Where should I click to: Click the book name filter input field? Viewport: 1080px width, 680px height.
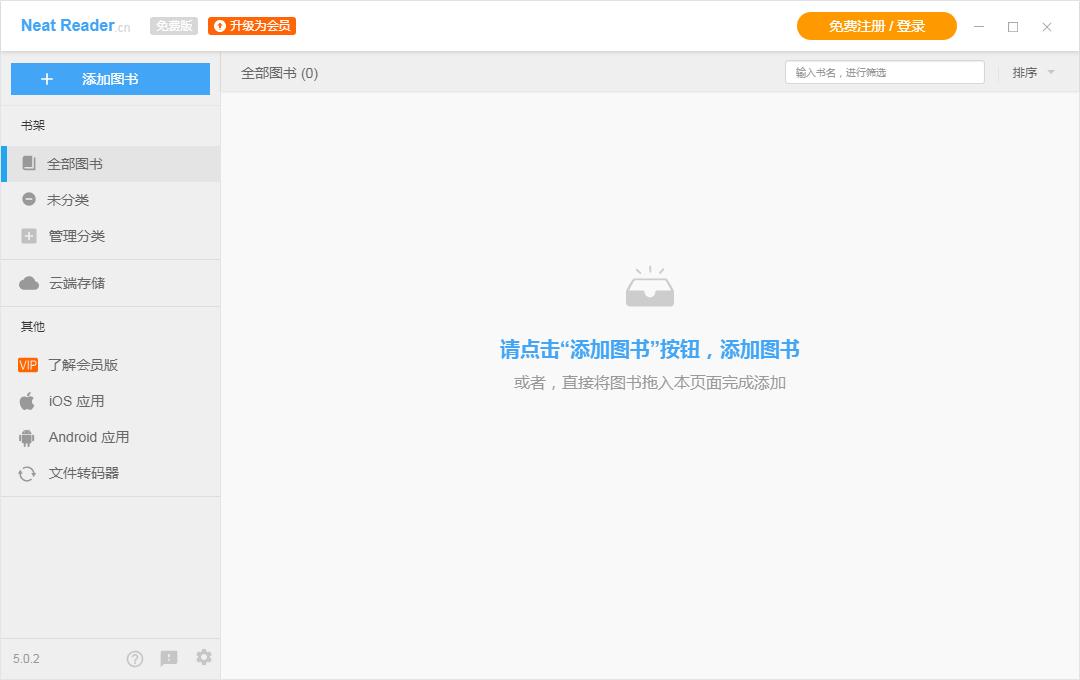click(x=883, y=72)
